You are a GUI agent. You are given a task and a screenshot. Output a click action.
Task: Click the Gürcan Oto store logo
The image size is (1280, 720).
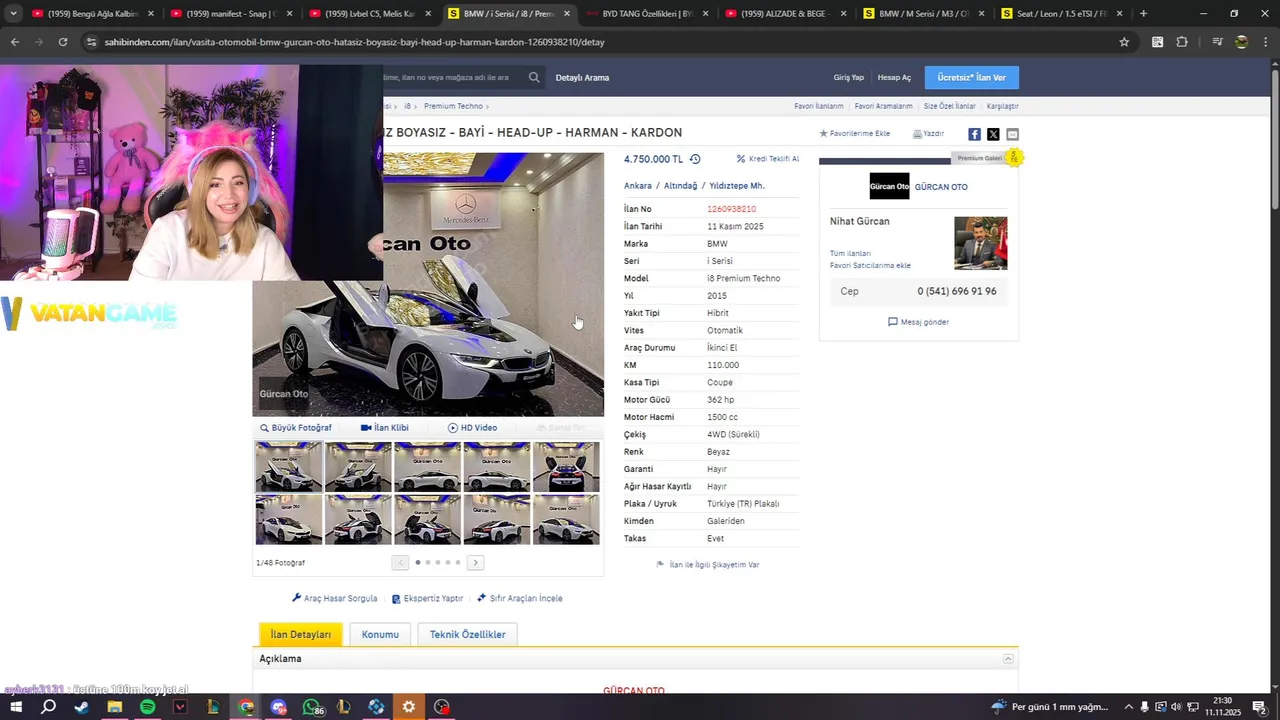click(889, 186)
